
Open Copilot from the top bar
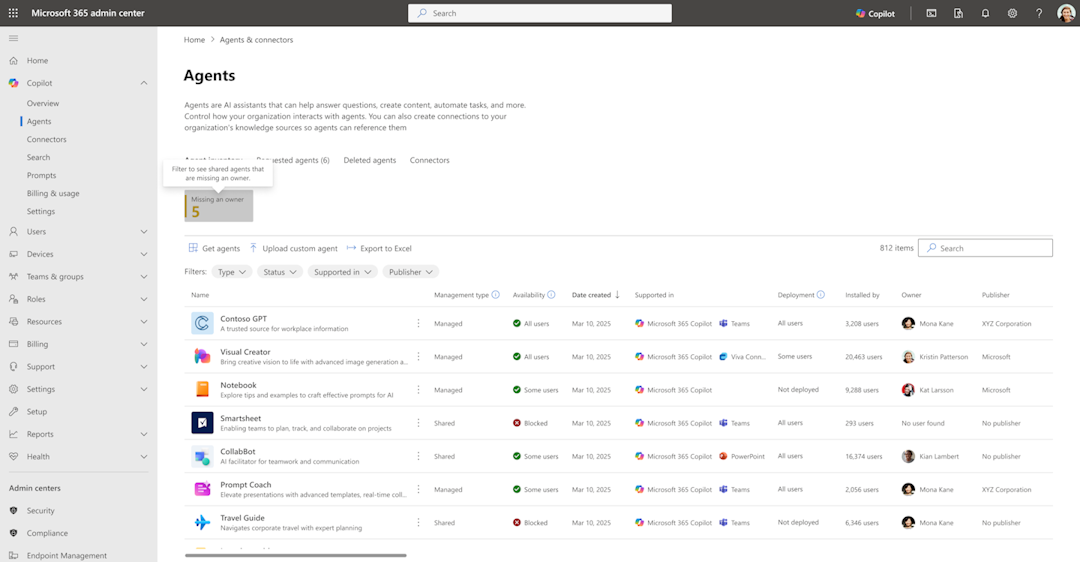point(875,13)
